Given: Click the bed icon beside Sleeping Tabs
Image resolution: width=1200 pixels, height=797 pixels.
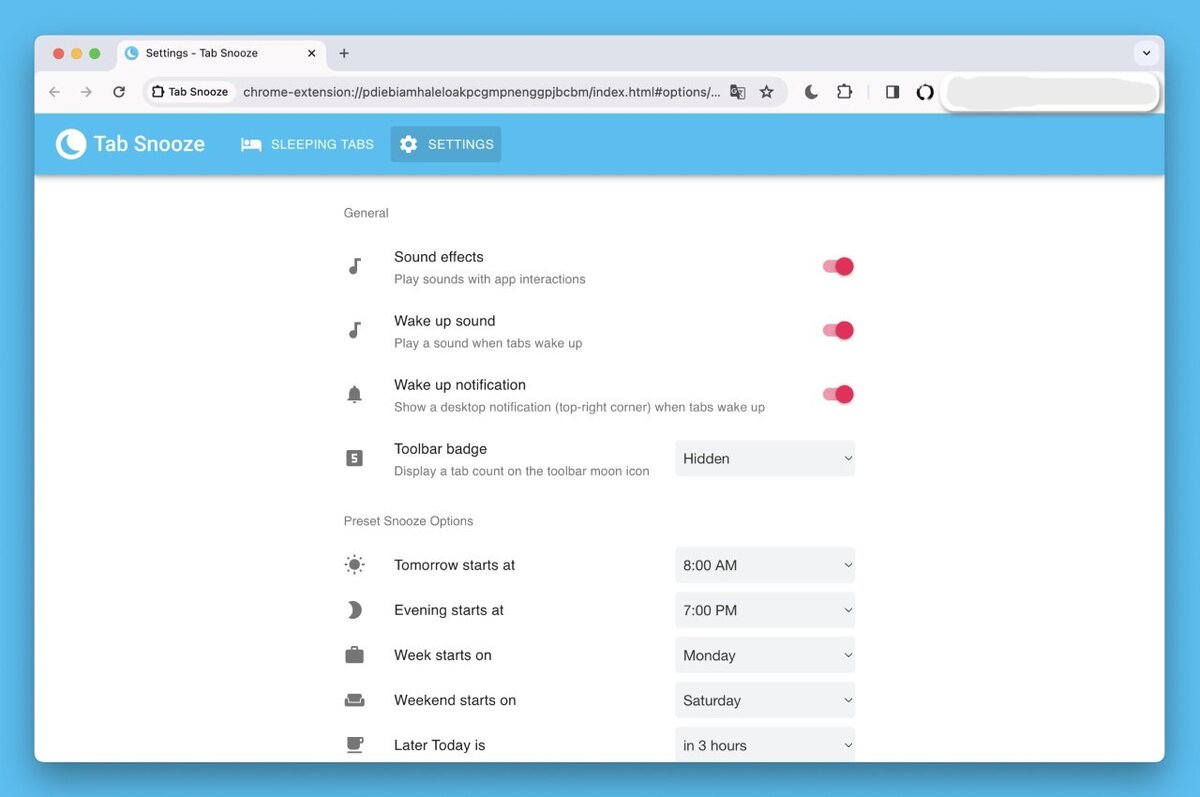Looking at the screenshot, I should [251, 144].
